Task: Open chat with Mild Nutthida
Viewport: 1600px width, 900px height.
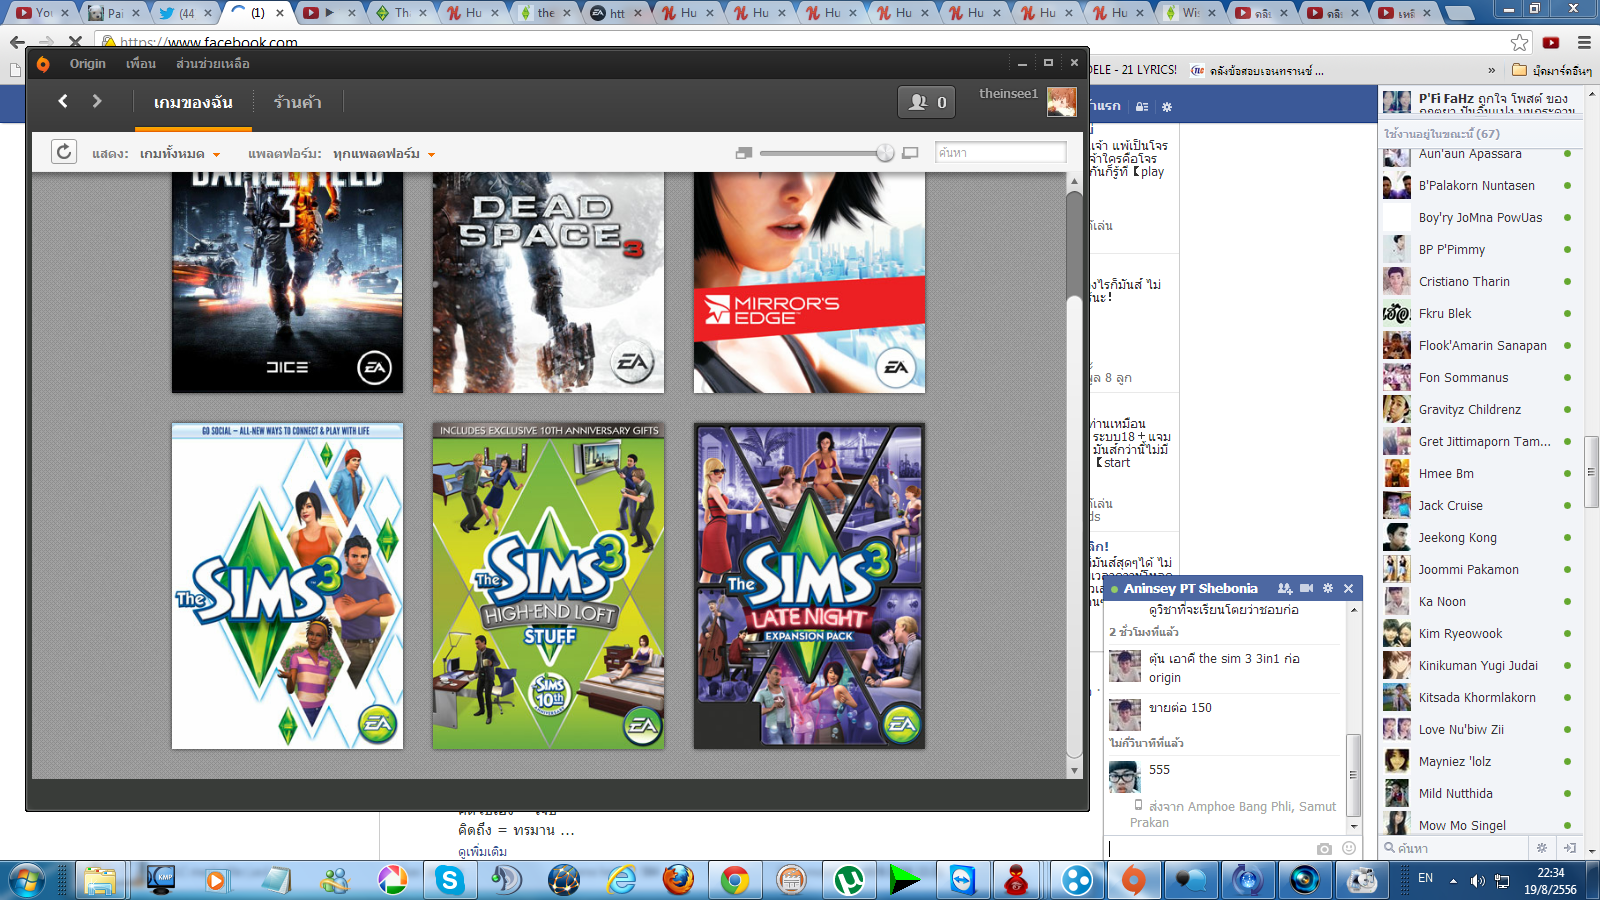Action: click(x=1478, y=793)
